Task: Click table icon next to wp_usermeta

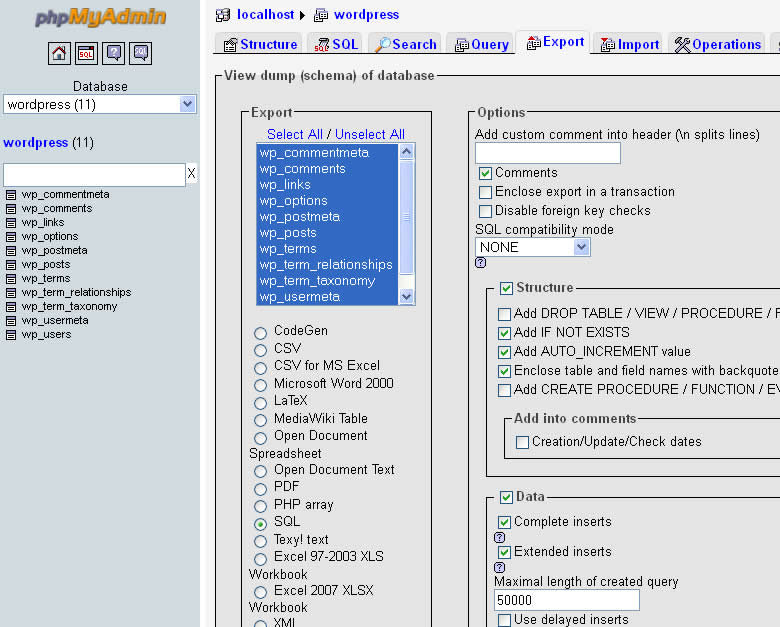Action: click(x=11, y=320)
